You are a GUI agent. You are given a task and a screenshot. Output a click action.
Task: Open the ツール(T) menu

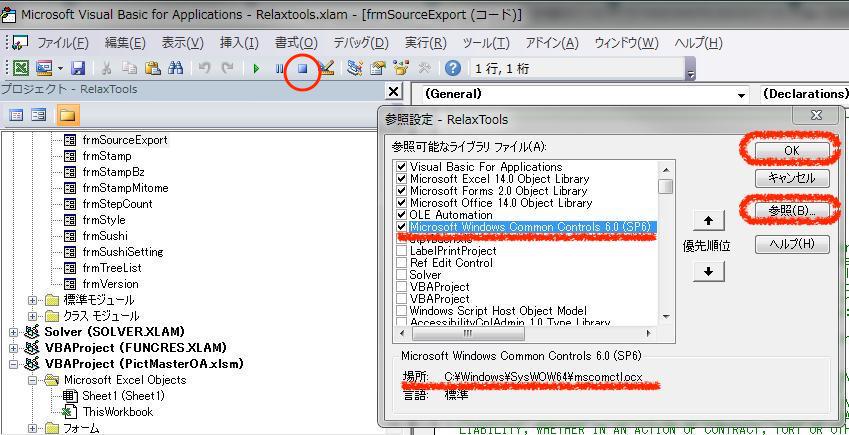[x=486, y=43]
